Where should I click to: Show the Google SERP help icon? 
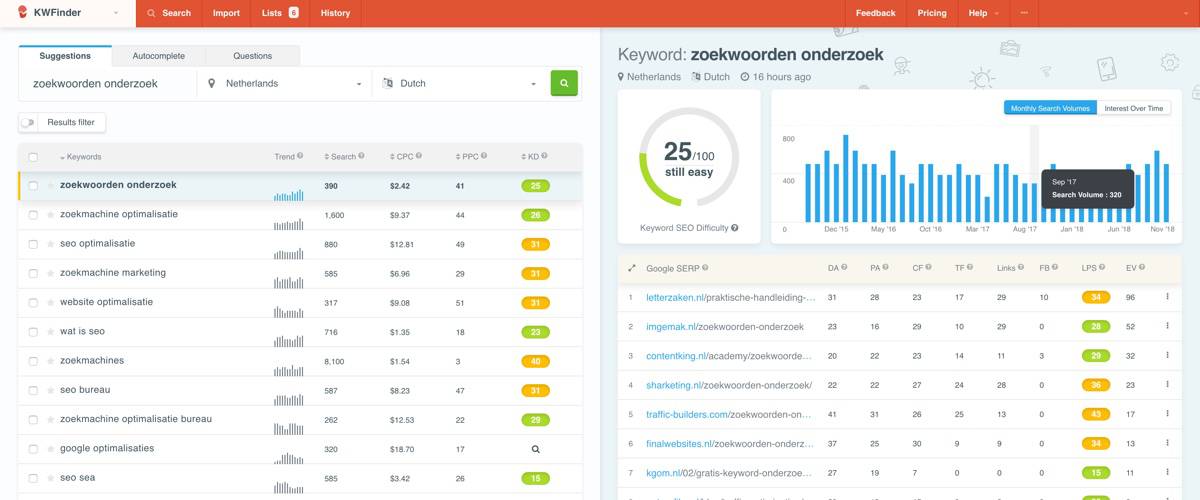click(x=705, y=268)
